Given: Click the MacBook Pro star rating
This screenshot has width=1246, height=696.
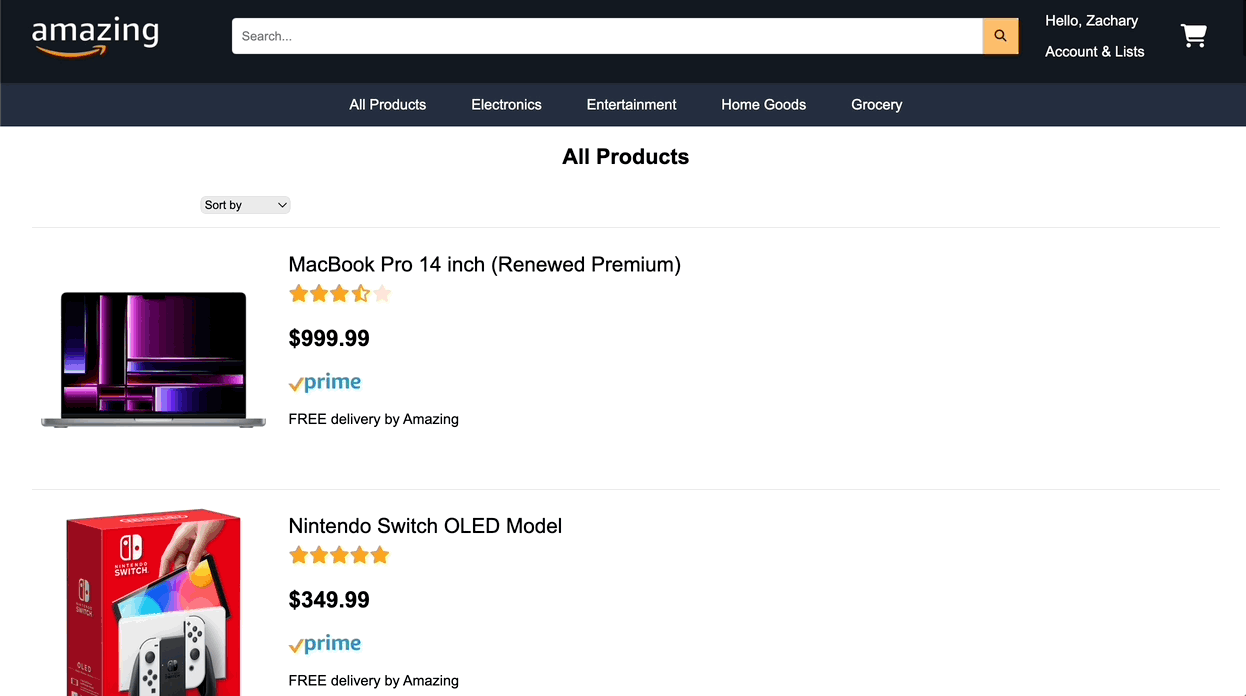Looking at the screenshot, I should [x=339, y=294].
